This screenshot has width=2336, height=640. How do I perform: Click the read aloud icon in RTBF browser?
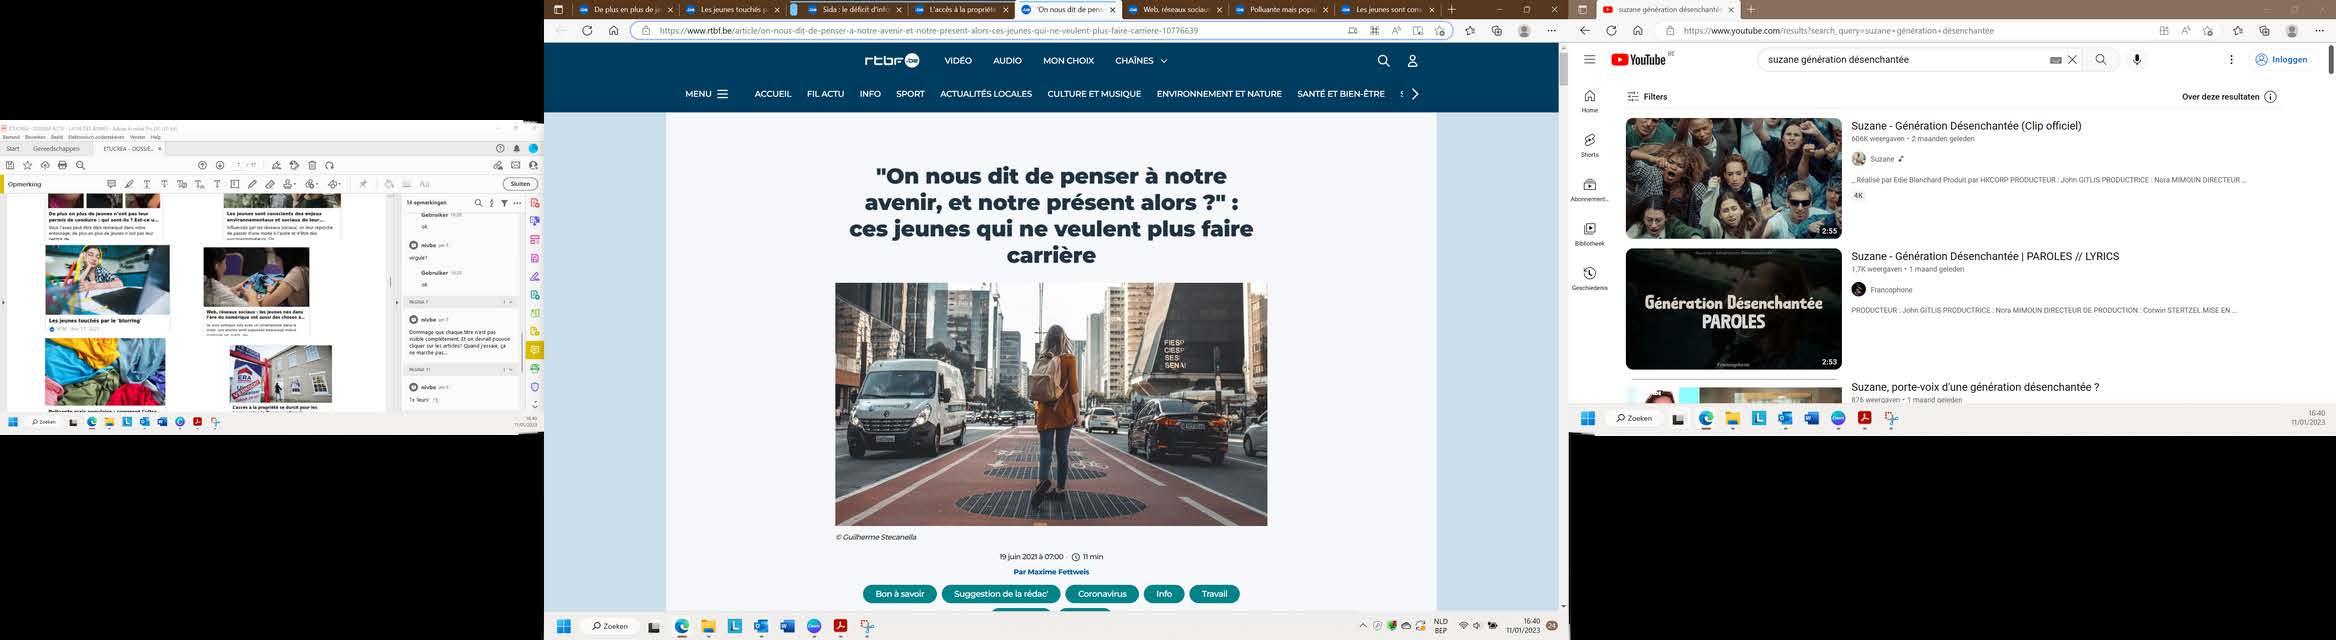[x=1396, y=31]
